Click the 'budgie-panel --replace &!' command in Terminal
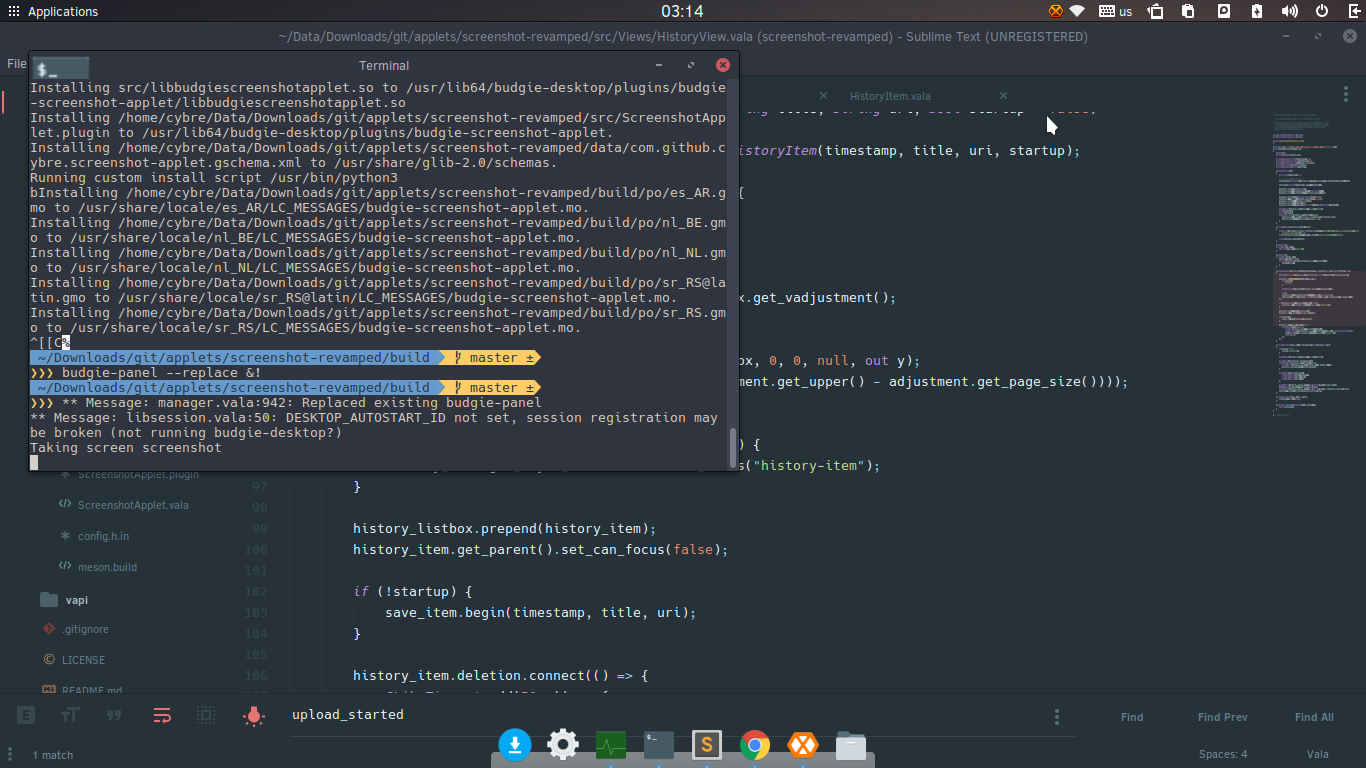Image resolution: width=1366 pixels, height=768 pixels. 162,372
